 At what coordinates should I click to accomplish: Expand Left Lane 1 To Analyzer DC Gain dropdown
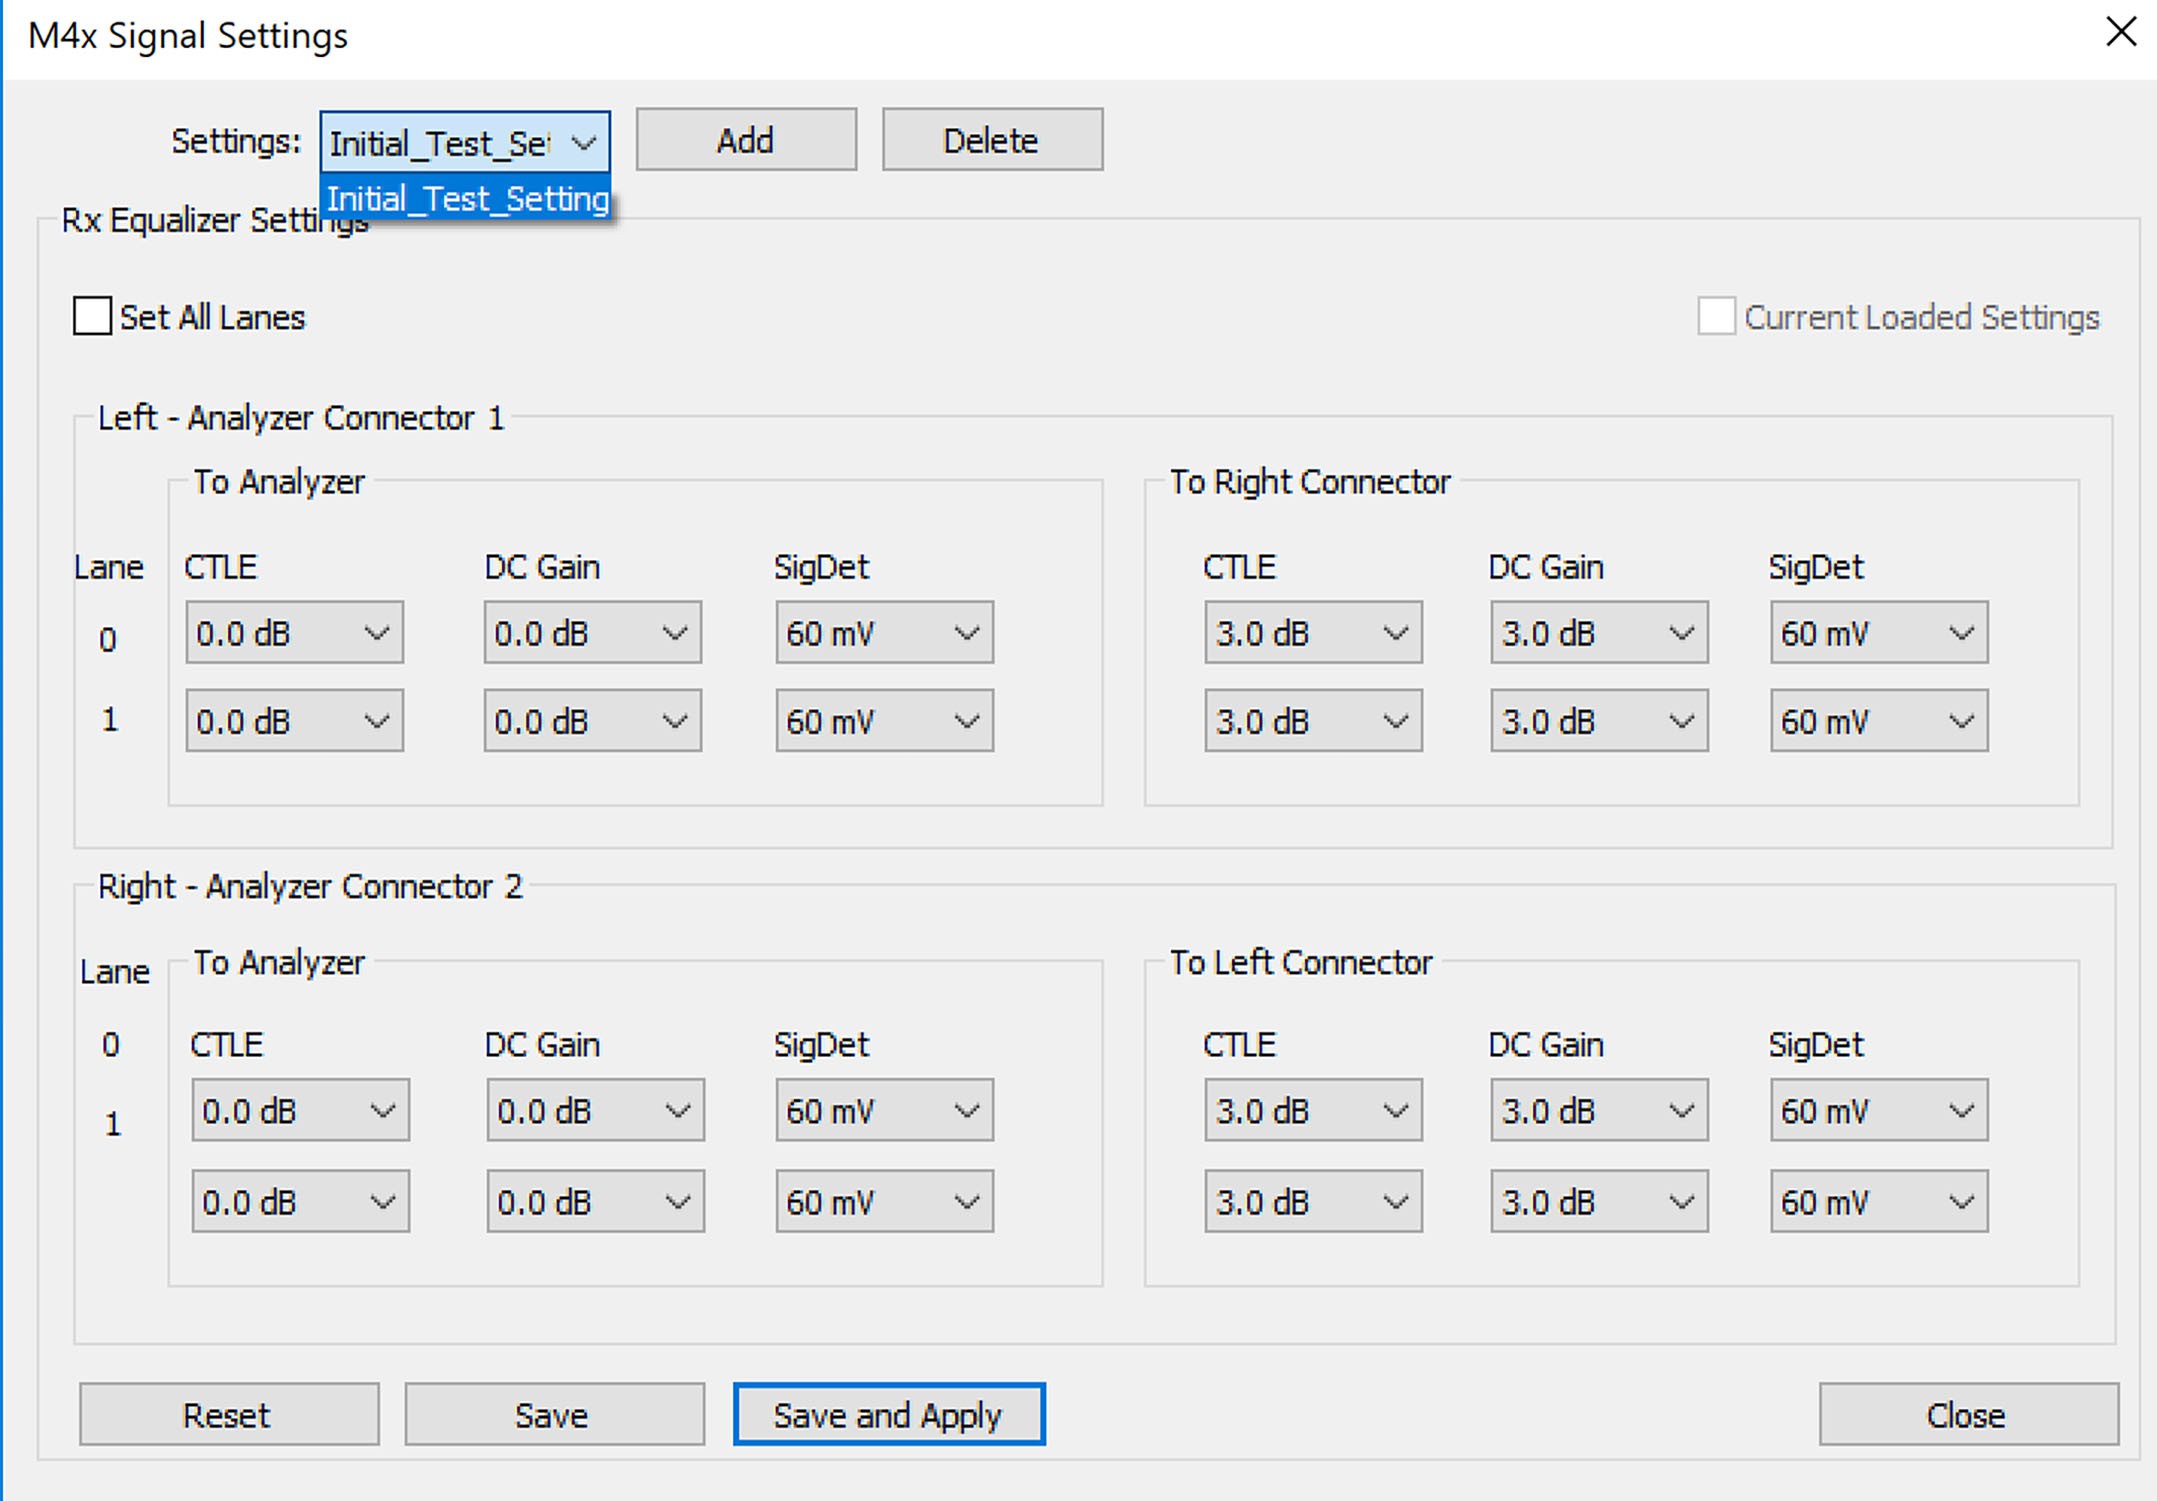(592, 720)
